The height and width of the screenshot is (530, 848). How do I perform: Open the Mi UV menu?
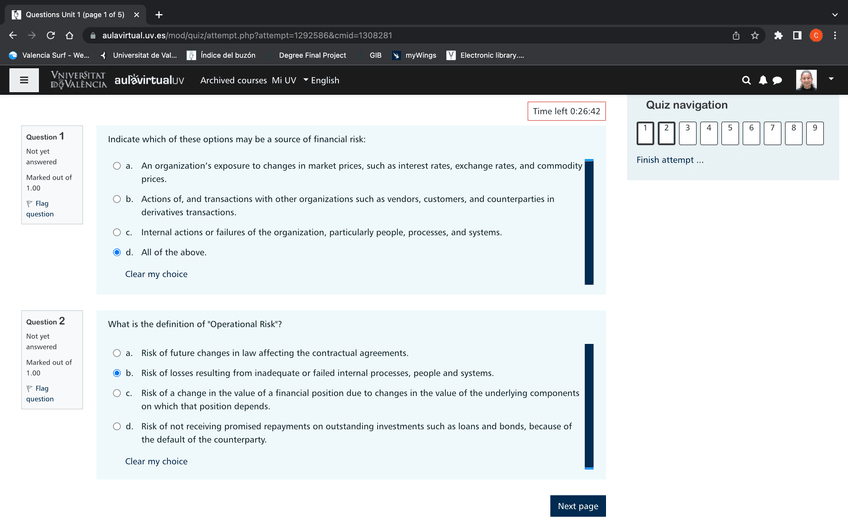pos(283,80)
